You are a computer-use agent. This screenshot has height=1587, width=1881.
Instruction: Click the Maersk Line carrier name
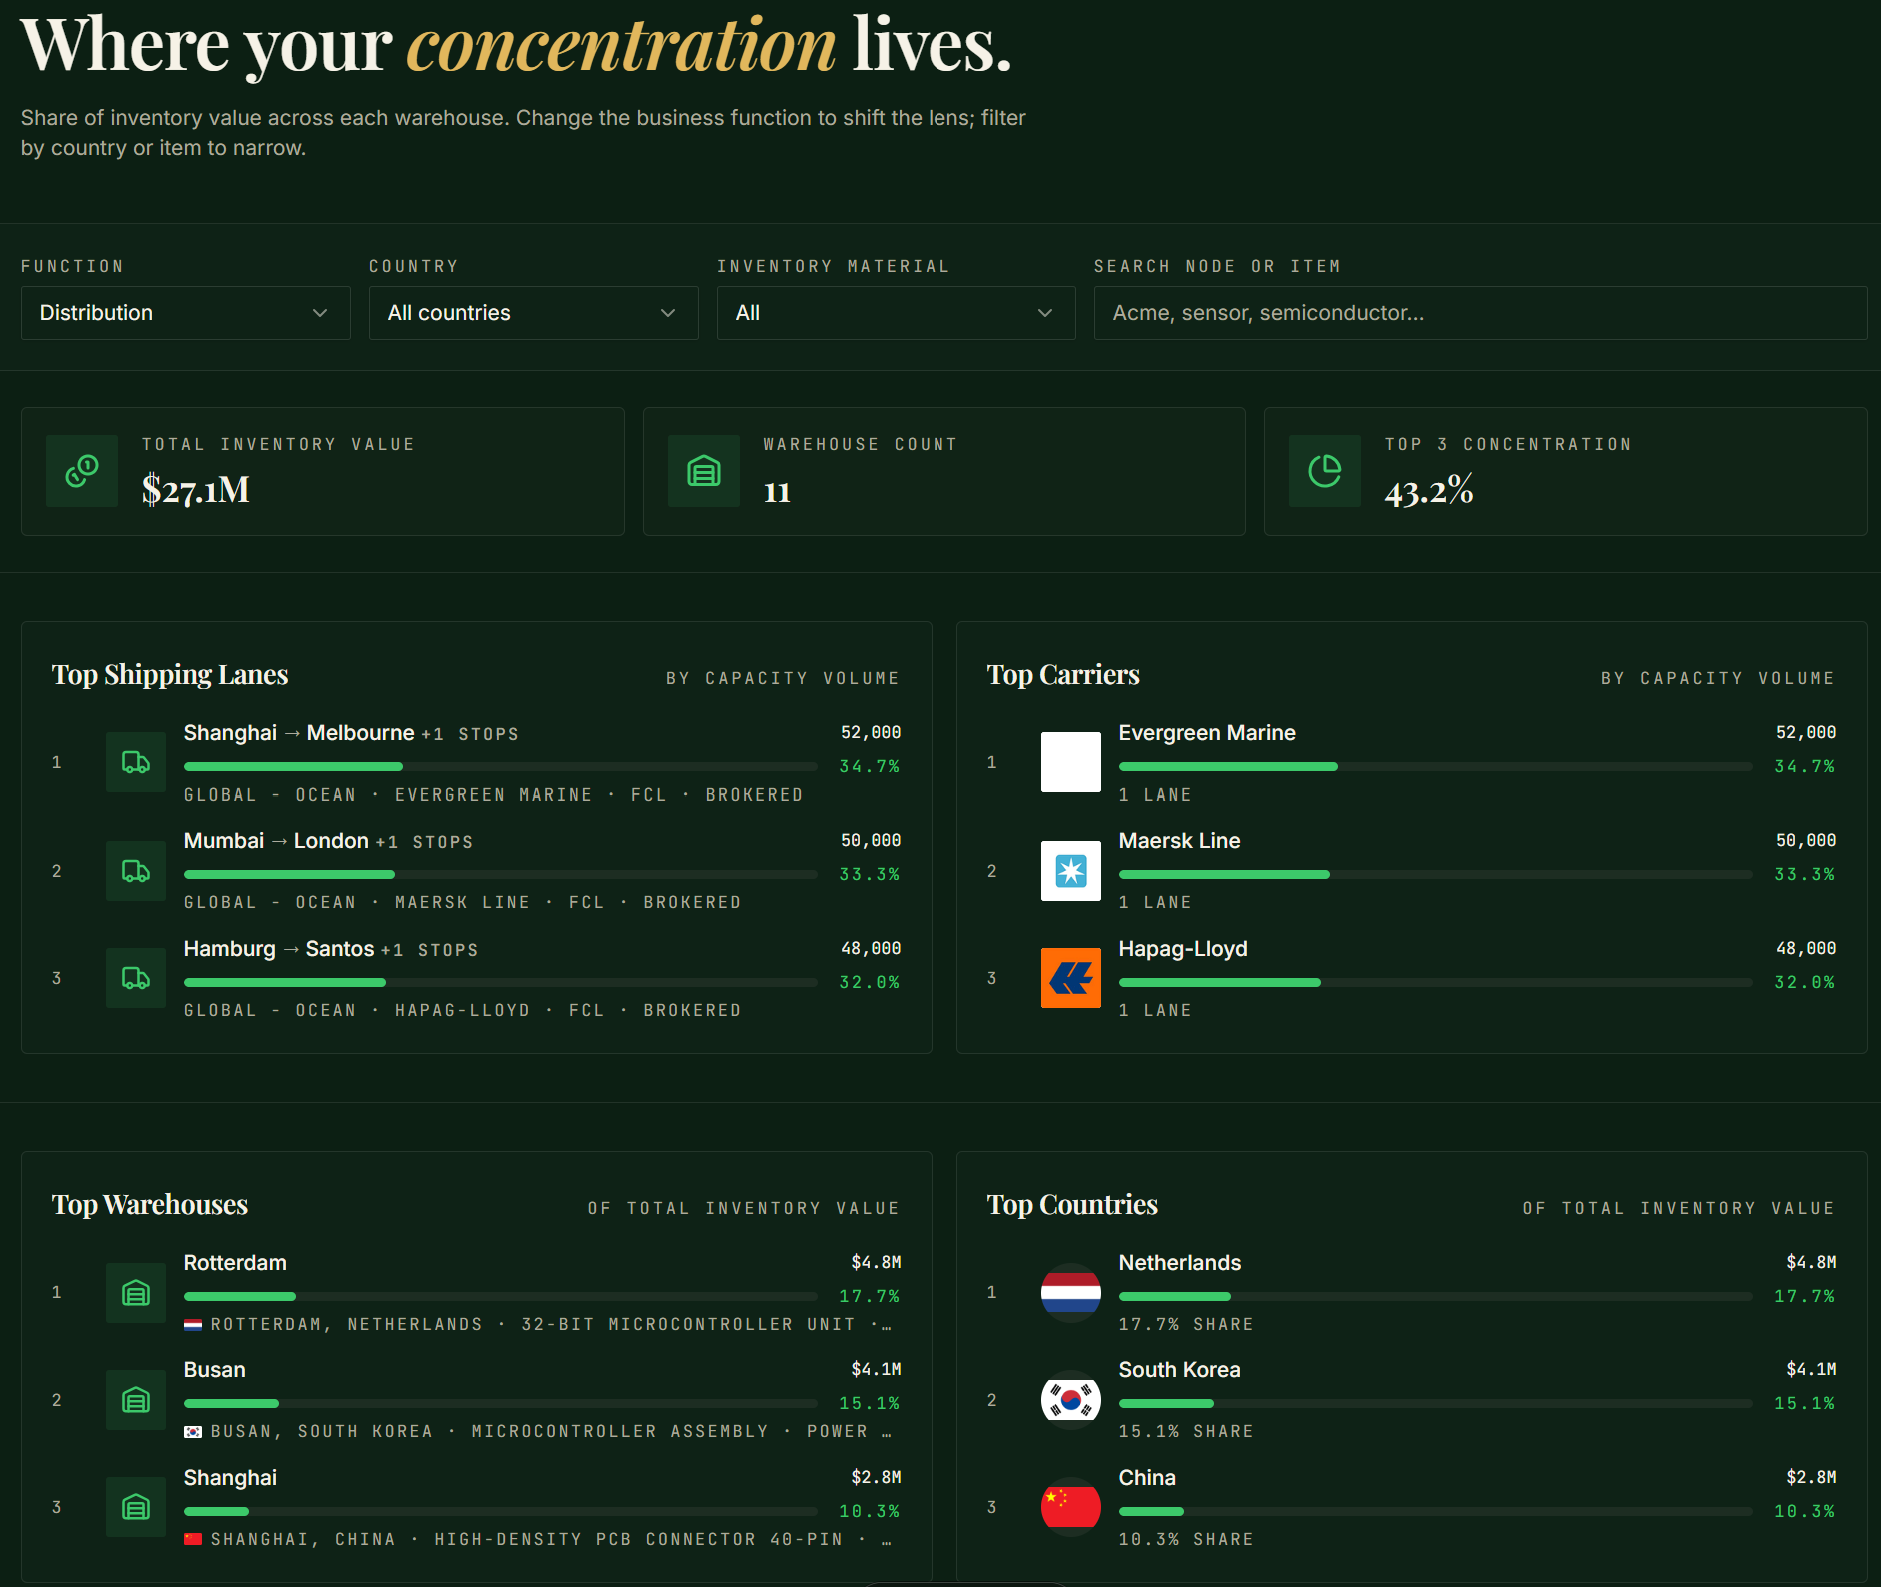pos(1180,841)
